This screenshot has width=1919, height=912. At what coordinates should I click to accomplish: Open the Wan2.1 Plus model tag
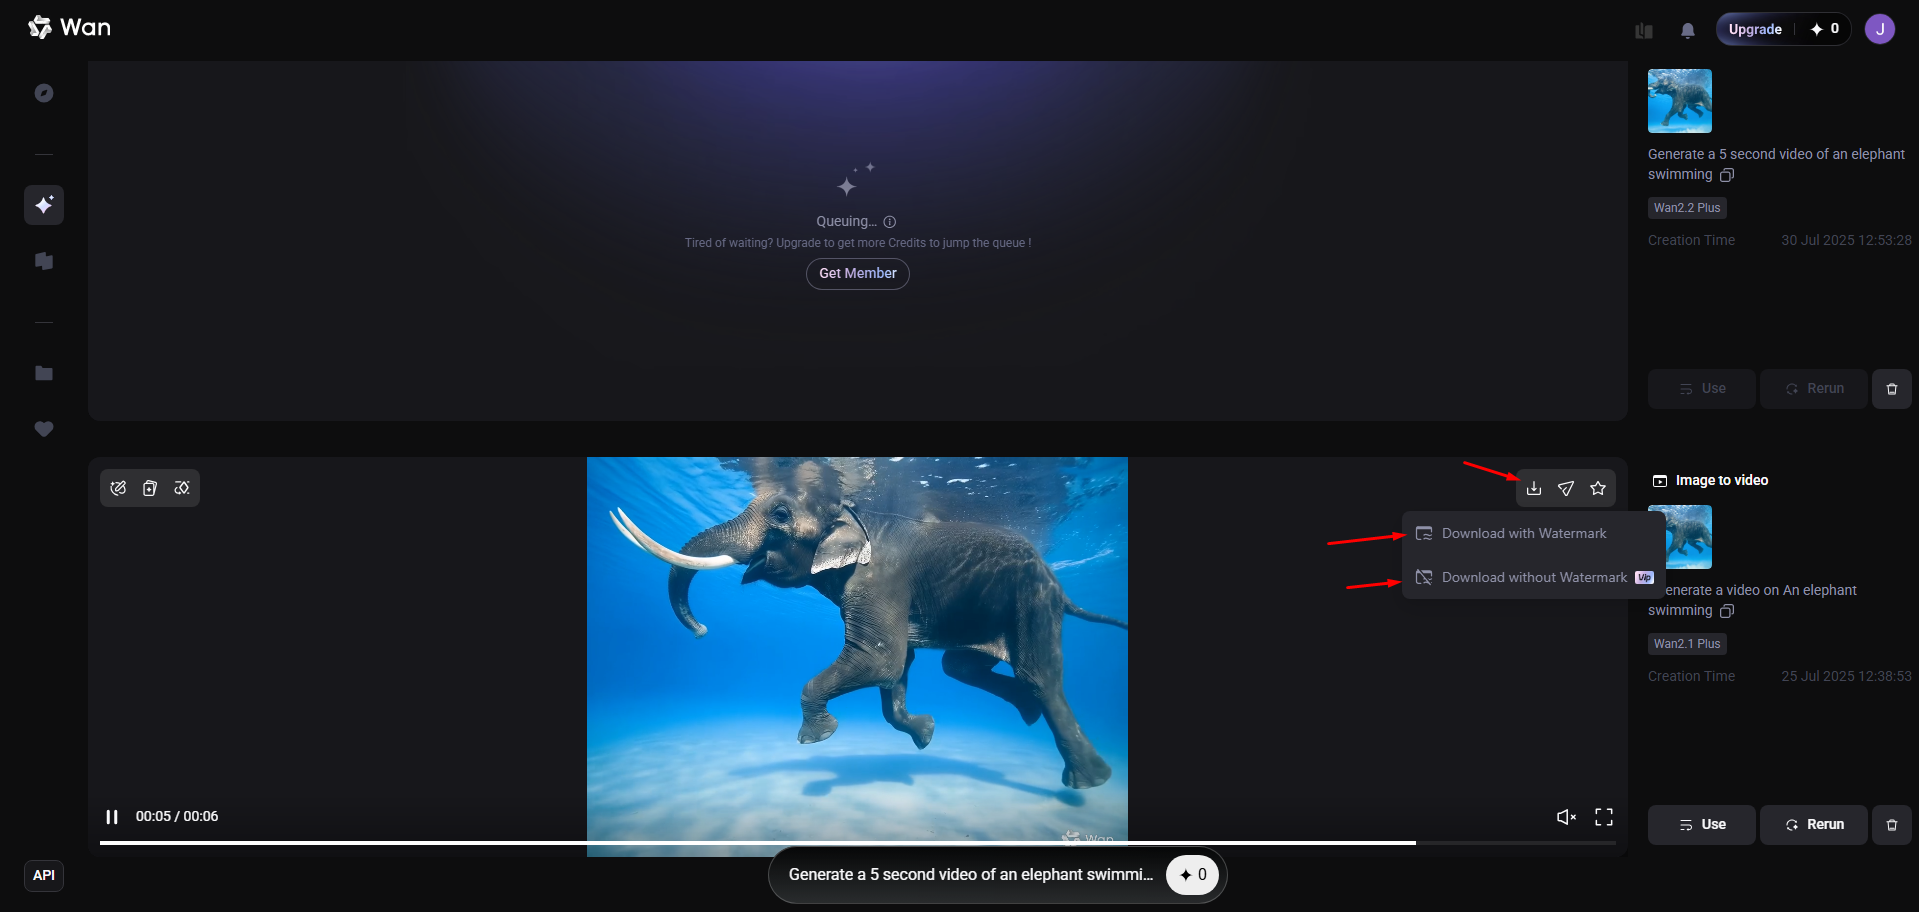[1686, 643]
